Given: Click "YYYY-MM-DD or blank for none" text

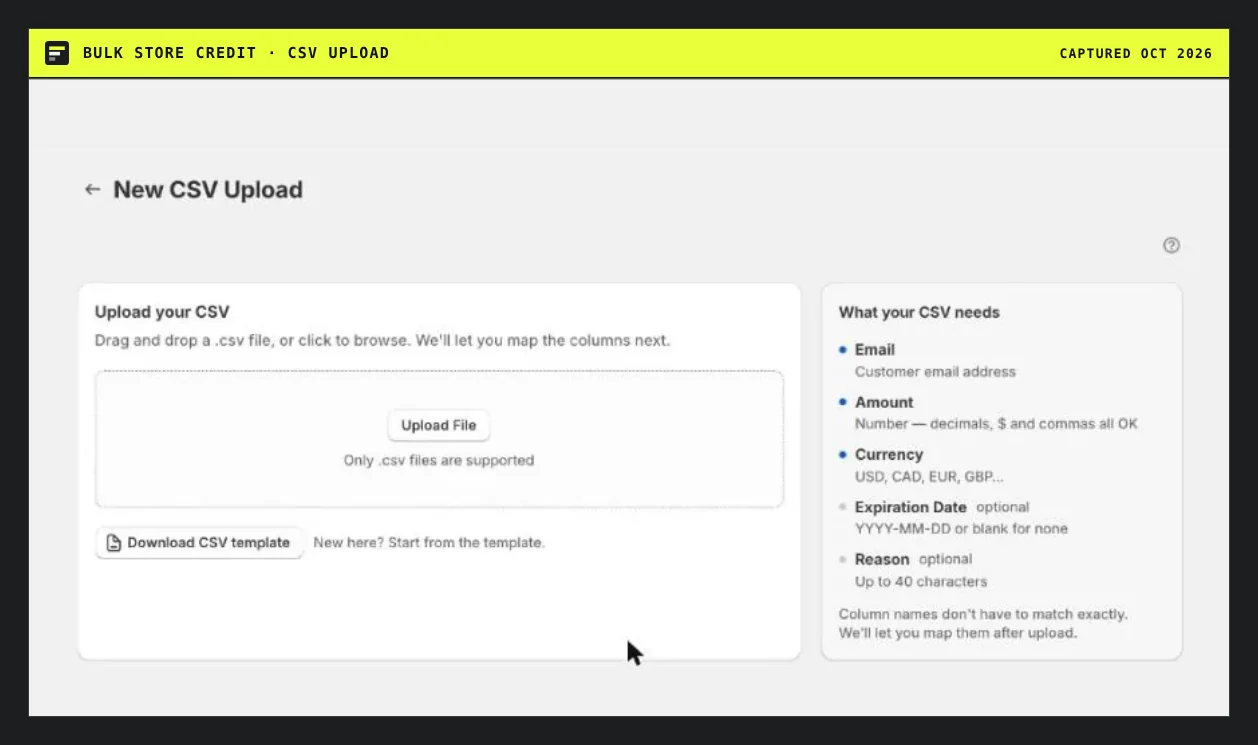Looking at the screenshot, I should (x=961, y=529).
